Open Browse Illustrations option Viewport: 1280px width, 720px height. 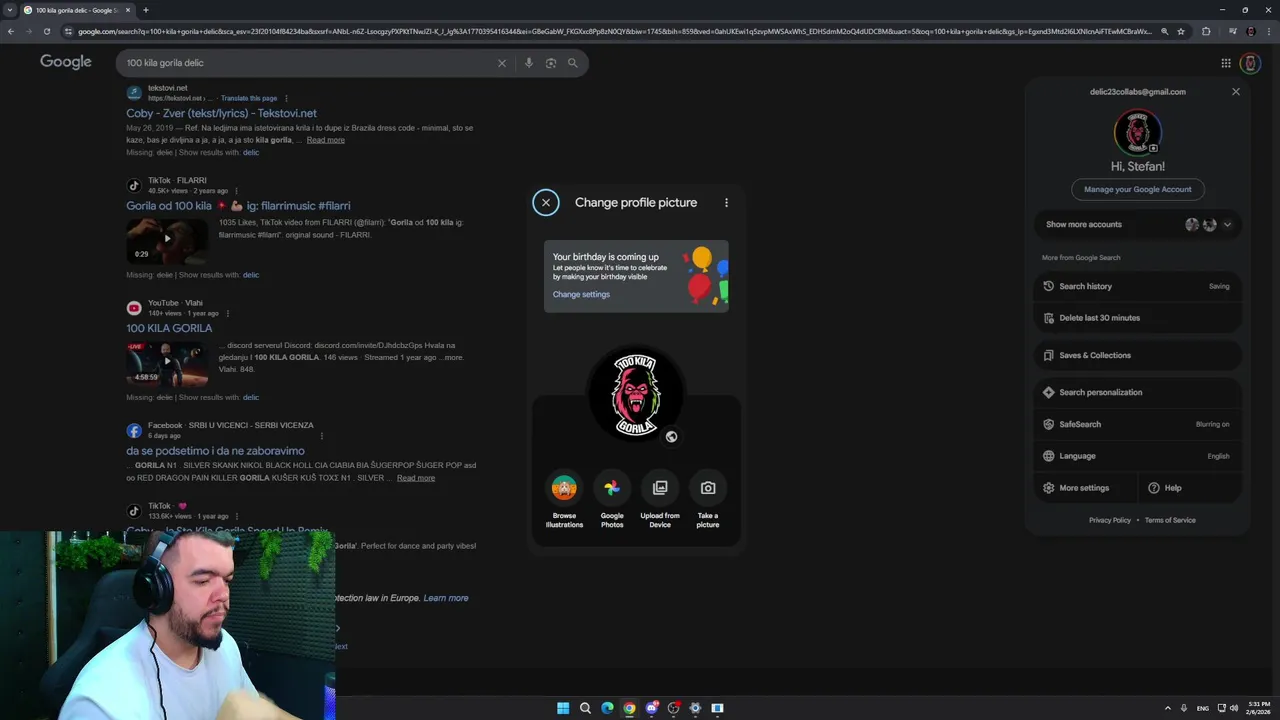point(564,499)
